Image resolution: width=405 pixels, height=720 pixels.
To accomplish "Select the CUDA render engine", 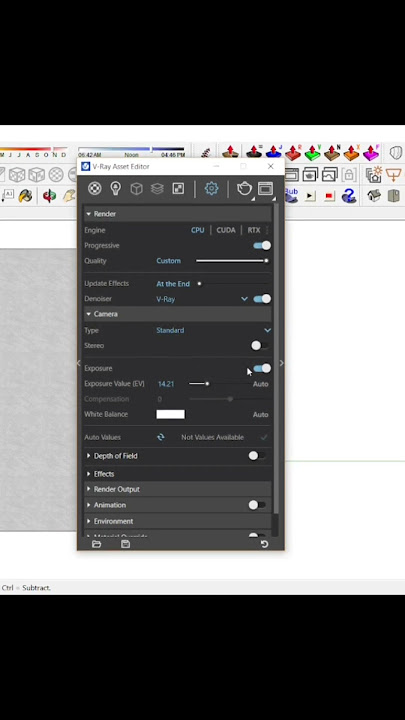I will click(x=226, y=230).
